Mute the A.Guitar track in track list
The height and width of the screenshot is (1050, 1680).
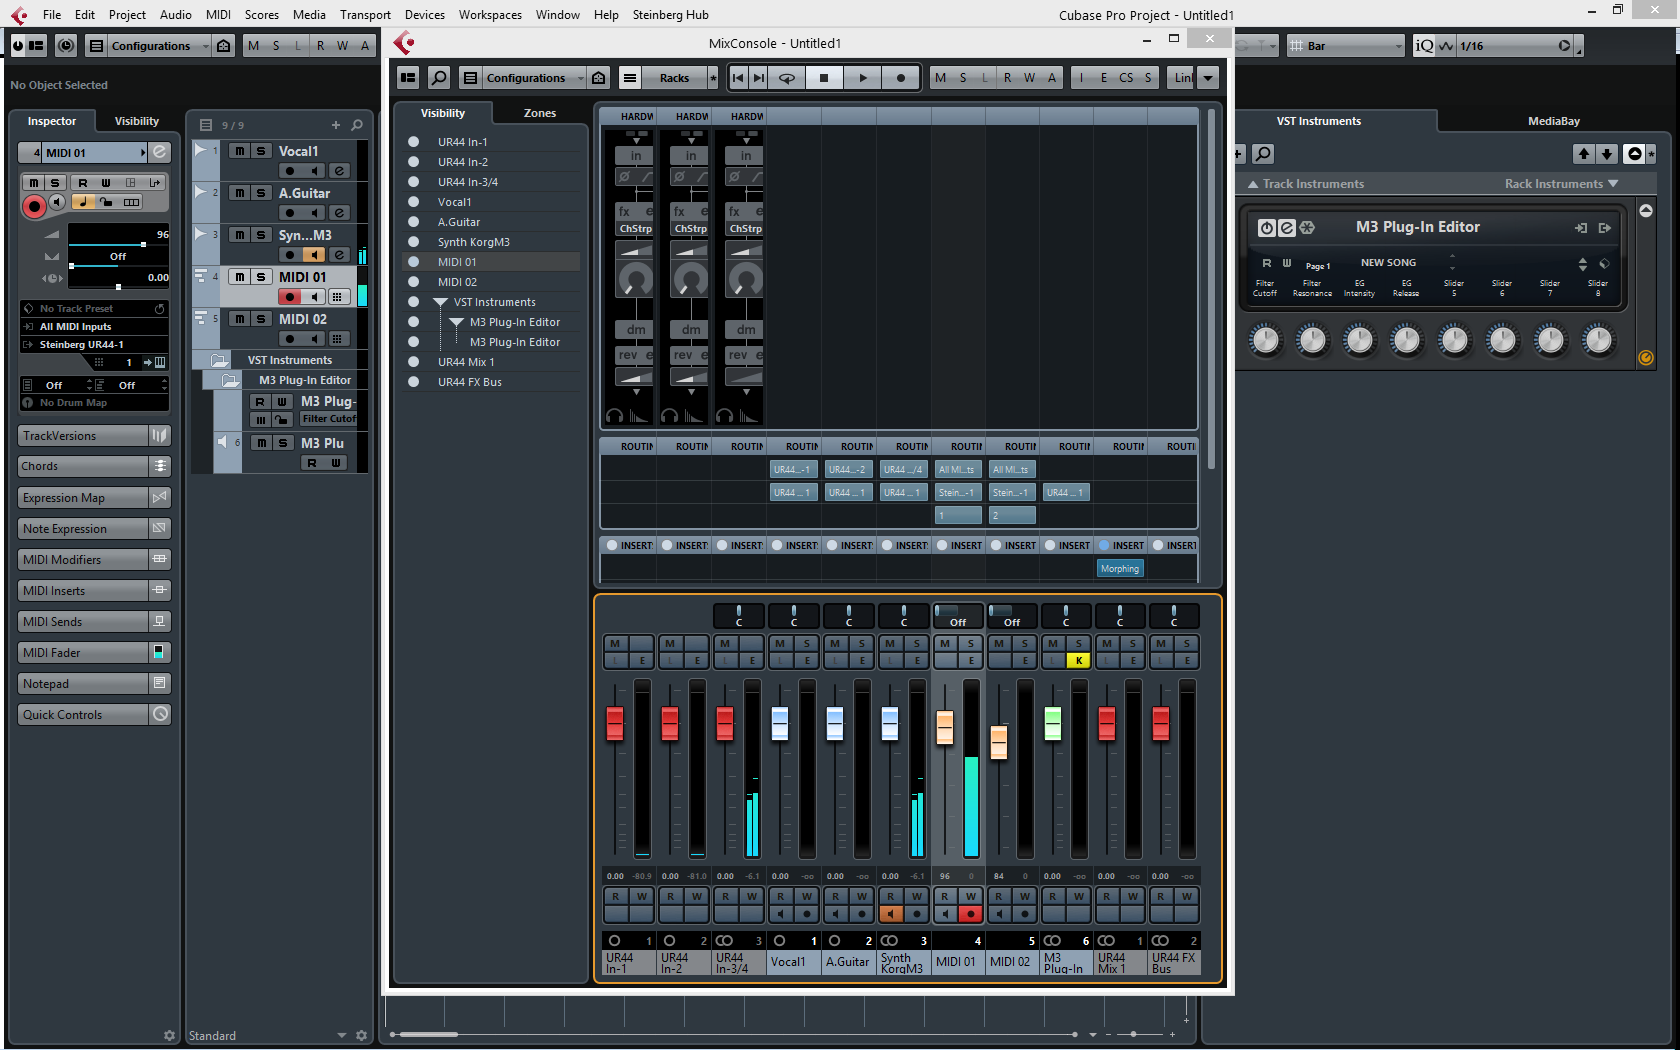click(240, 193)
